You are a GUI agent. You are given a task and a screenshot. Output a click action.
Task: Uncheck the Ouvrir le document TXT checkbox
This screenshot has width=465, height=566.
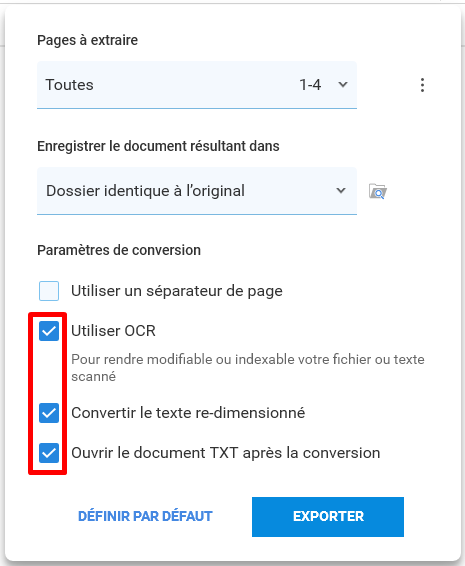click(x=49, y=453)
